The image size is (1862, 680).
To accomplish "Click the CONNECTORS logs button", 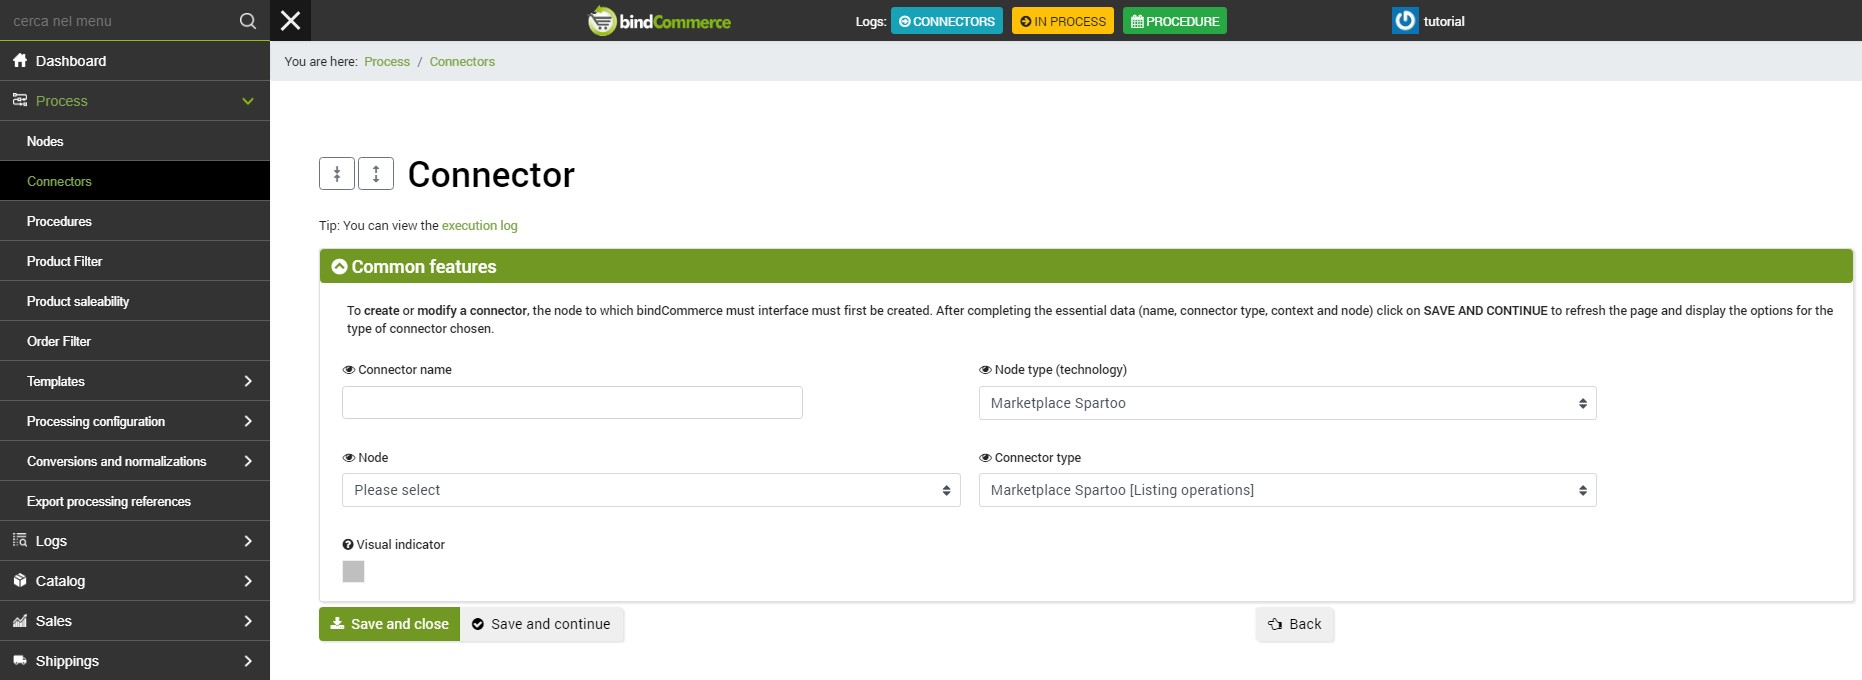I will point(946,21).
